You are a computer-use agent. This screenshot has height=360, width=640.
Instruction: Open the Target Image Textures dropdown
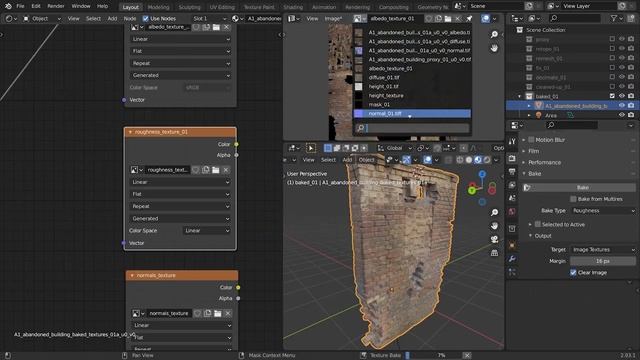point(603,249)
